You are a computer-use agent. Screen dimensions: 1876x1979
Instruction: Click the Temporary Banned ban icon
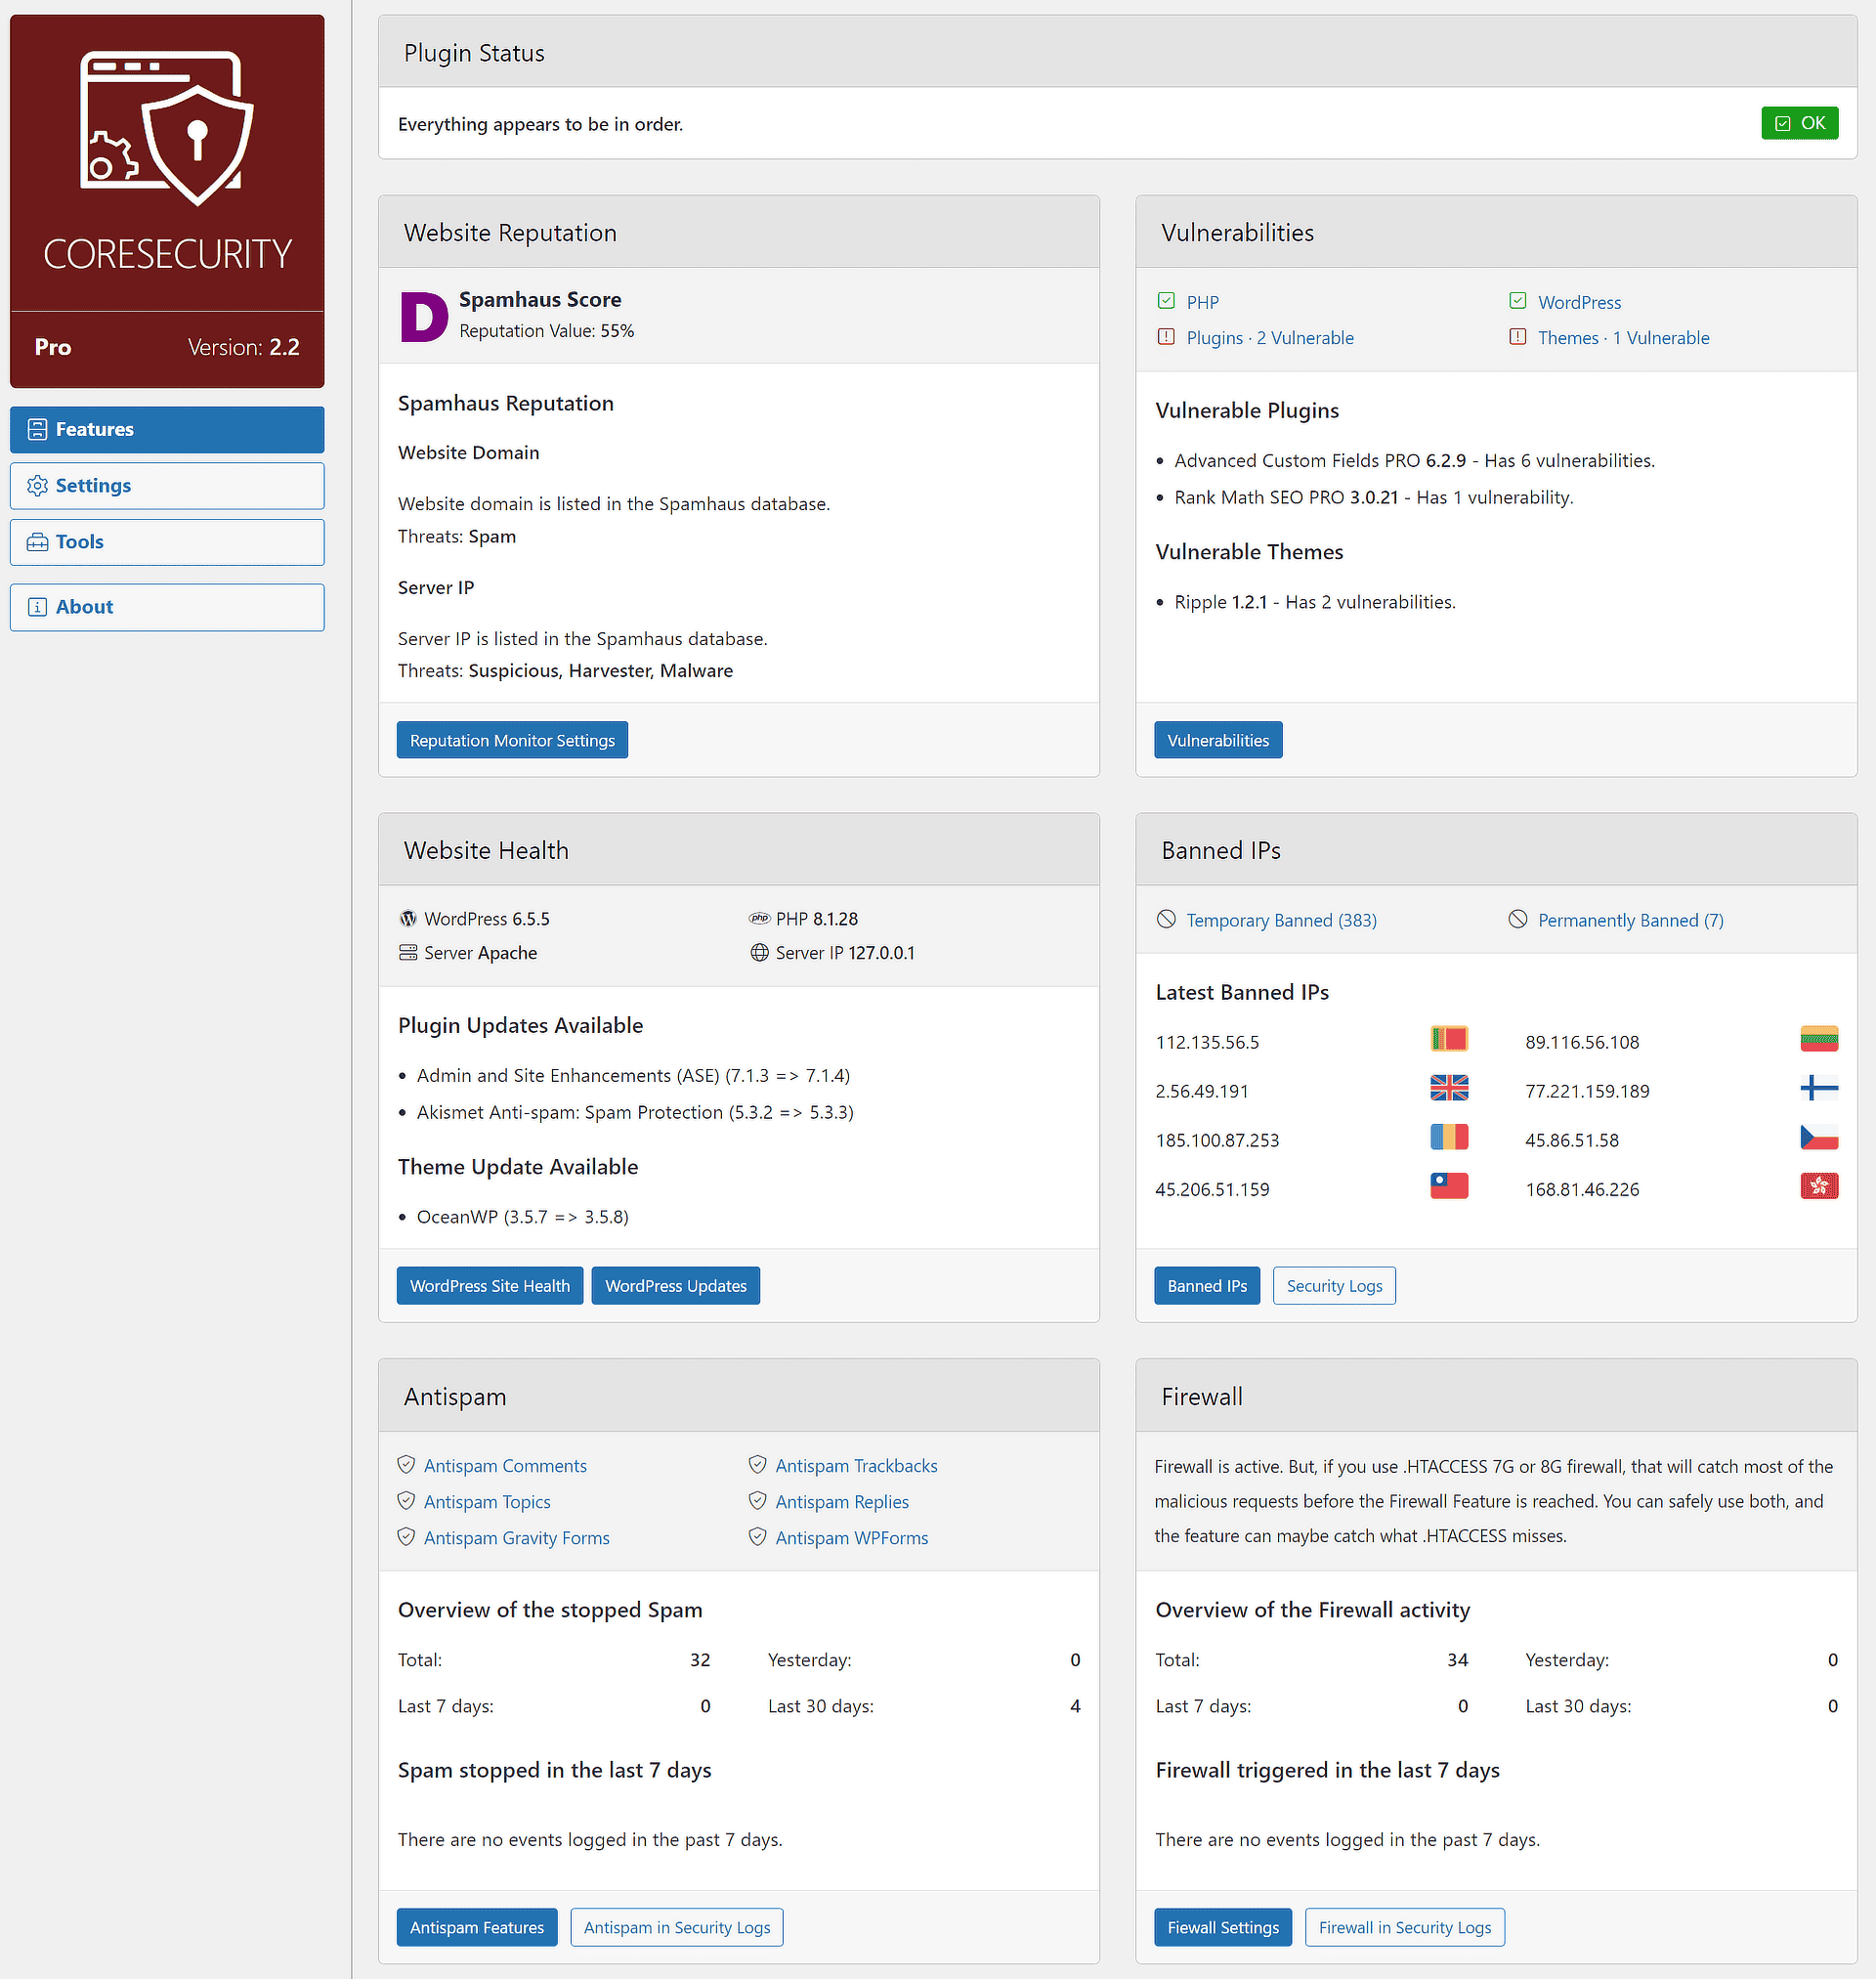click(x=1166, y=919)
